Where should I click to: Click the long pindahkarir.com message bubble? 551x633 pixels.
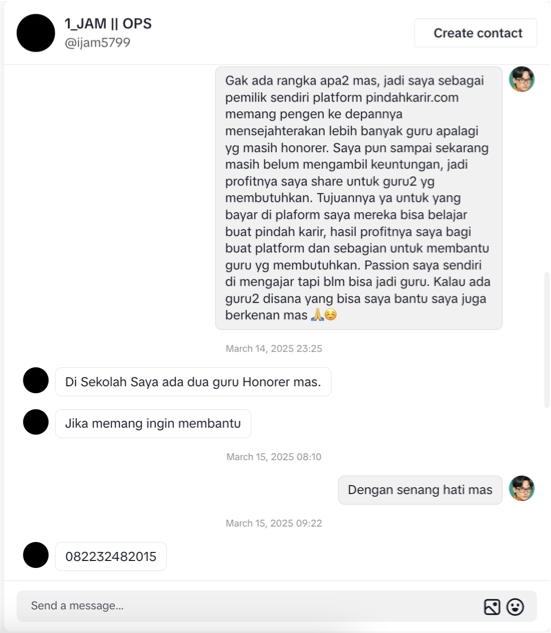(x=359, y=198)
